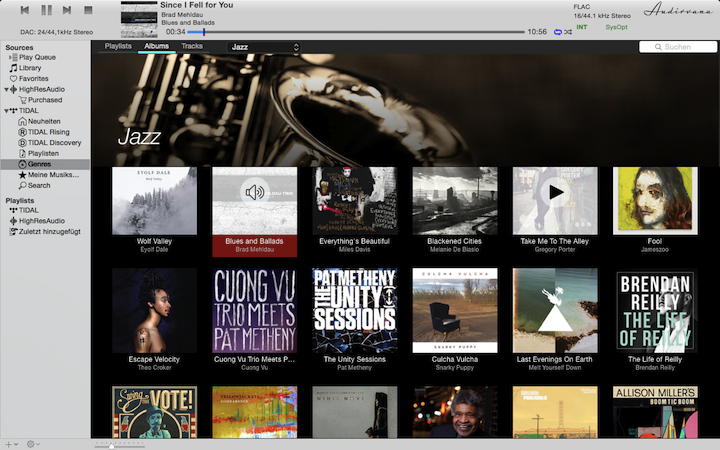Image resolution: width=720 pixels, height=450 pixels.
Task: Open the Culcha Vulcha album
Action: click(x=455, y=310)
